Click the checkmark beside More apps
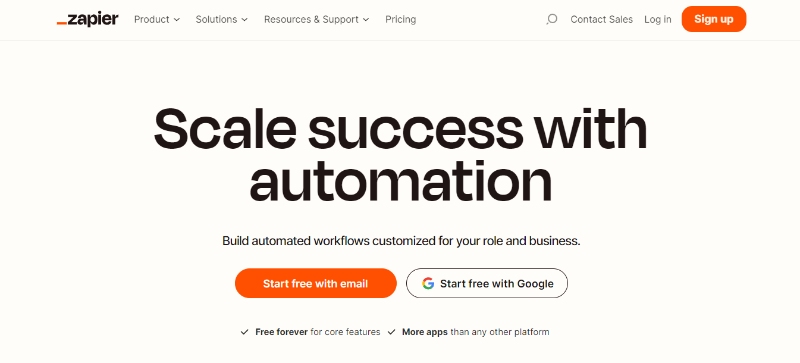800x363 pixels. (391, 332)
